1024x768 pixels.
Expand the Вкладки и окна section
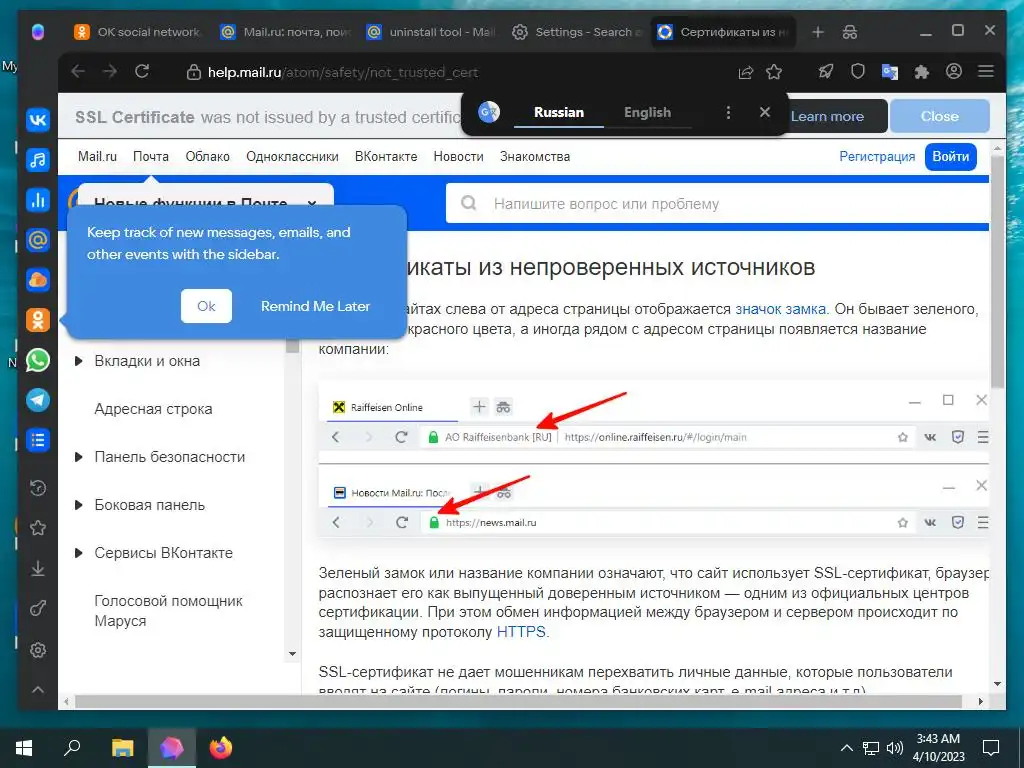point(79,361)
